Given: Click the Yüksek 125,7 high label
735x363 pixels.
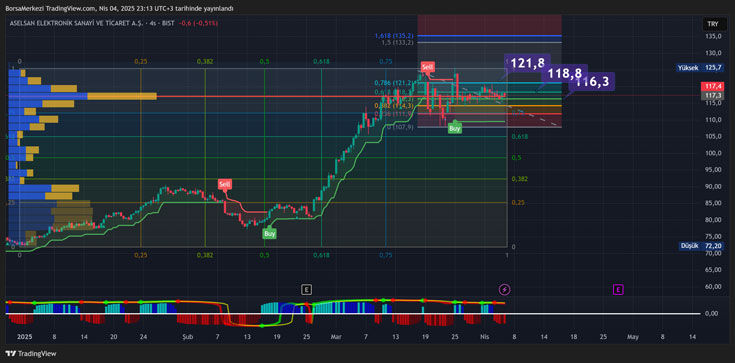Looking at the screenshot, I should tap(700, 68).
